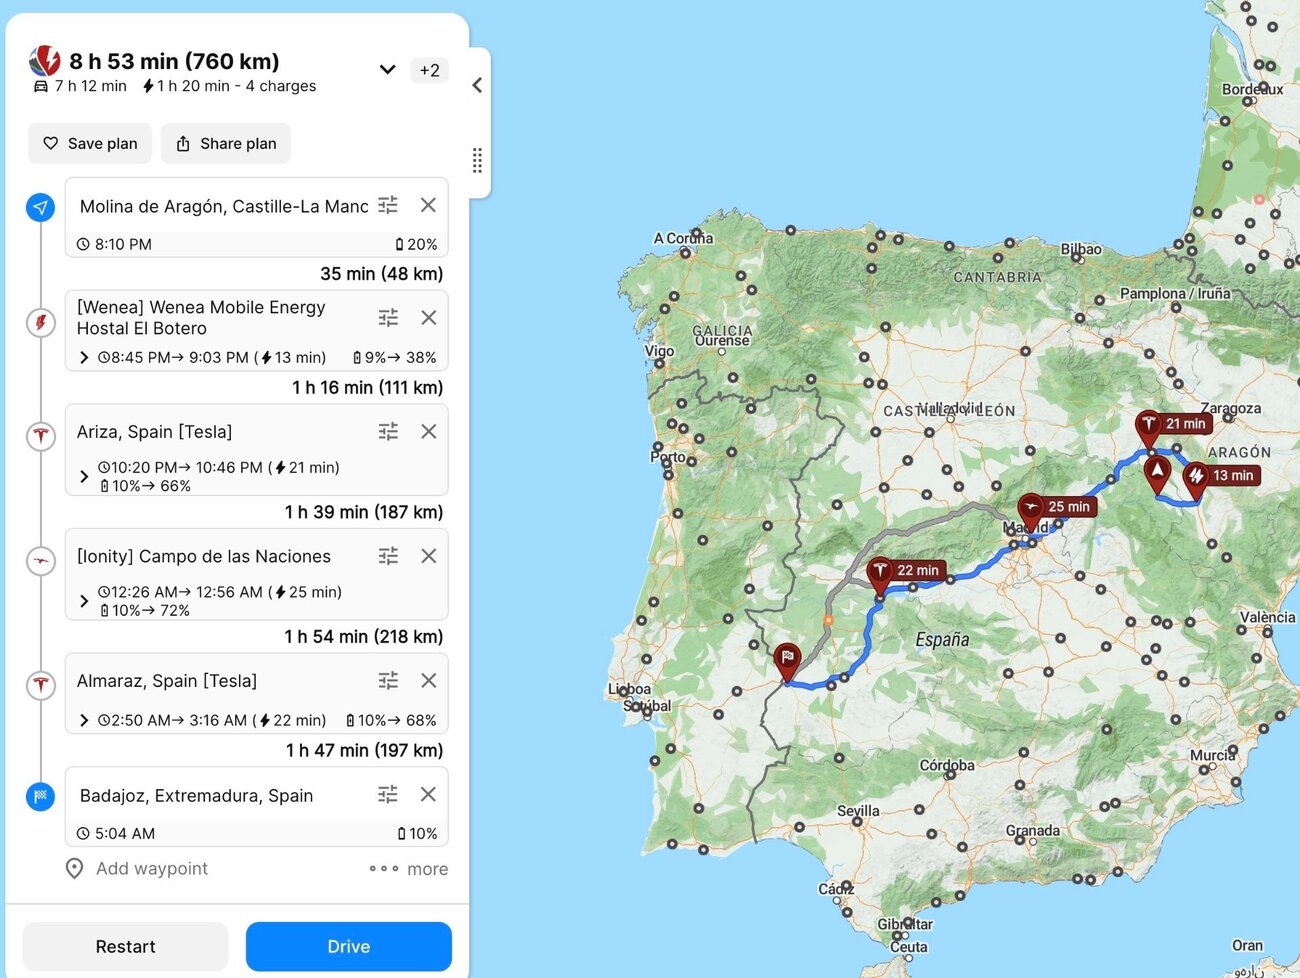1300x978 pixels.
Task: Click the destination flag timeline icon
Action: click(40, 797)
